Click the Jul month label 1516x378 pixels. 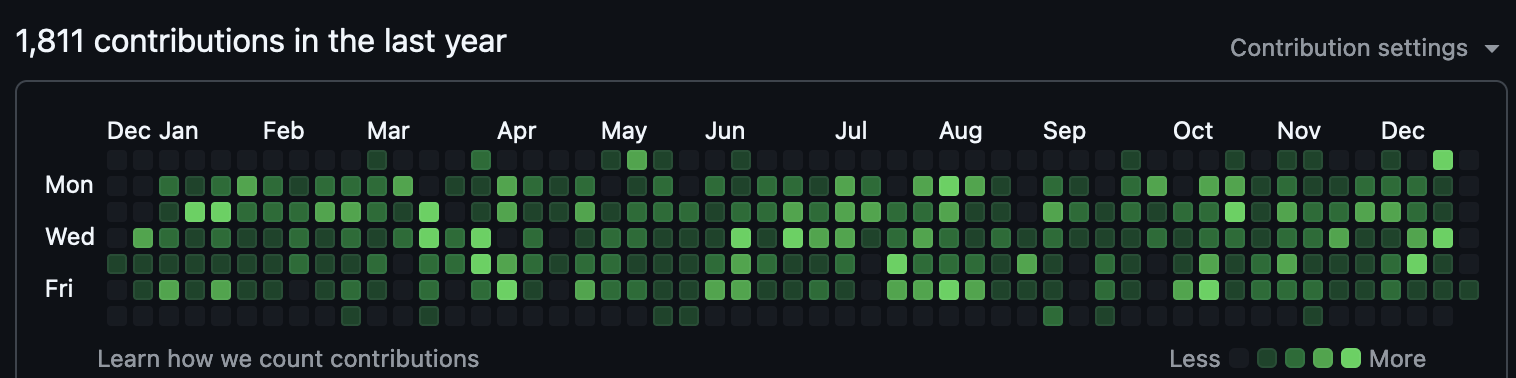851,131
